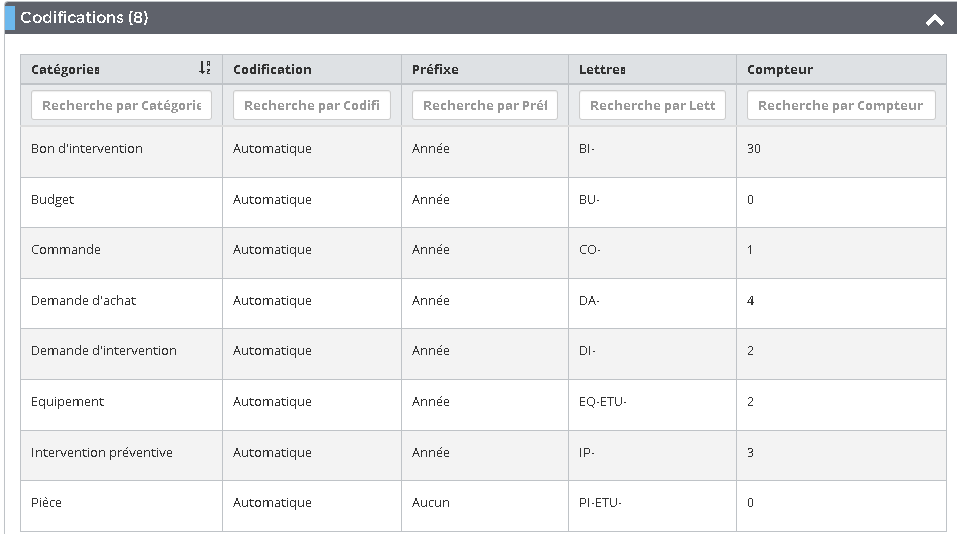Select the Commande category row
Viewport: 957px width, 534px height.
tap(66, 250)
